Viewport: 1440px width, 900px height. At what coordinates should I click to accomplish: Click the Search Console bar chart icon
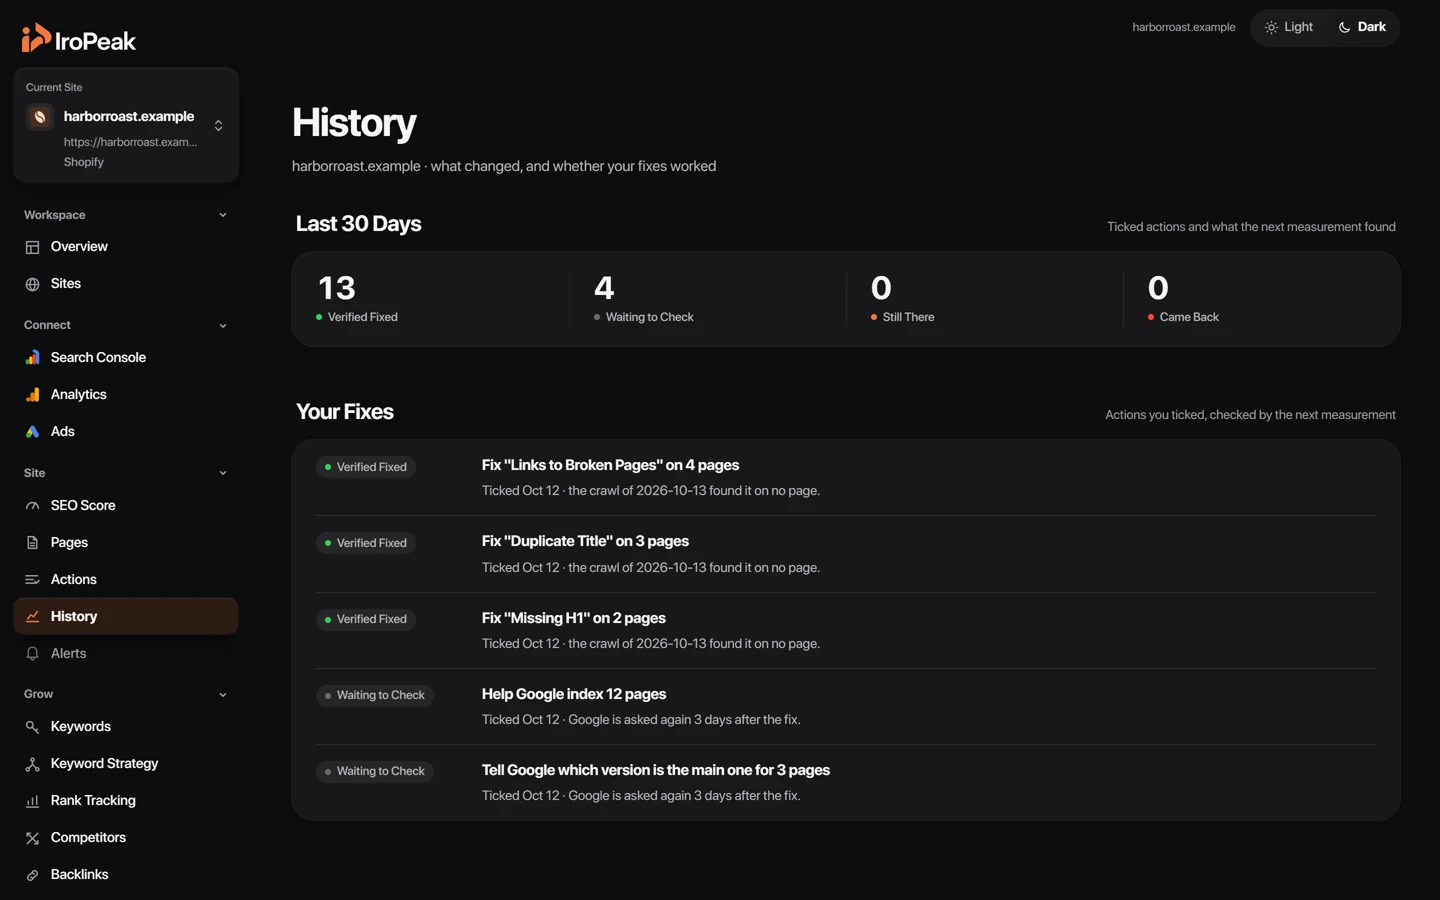pyautogui.click(x=32, y=357)
